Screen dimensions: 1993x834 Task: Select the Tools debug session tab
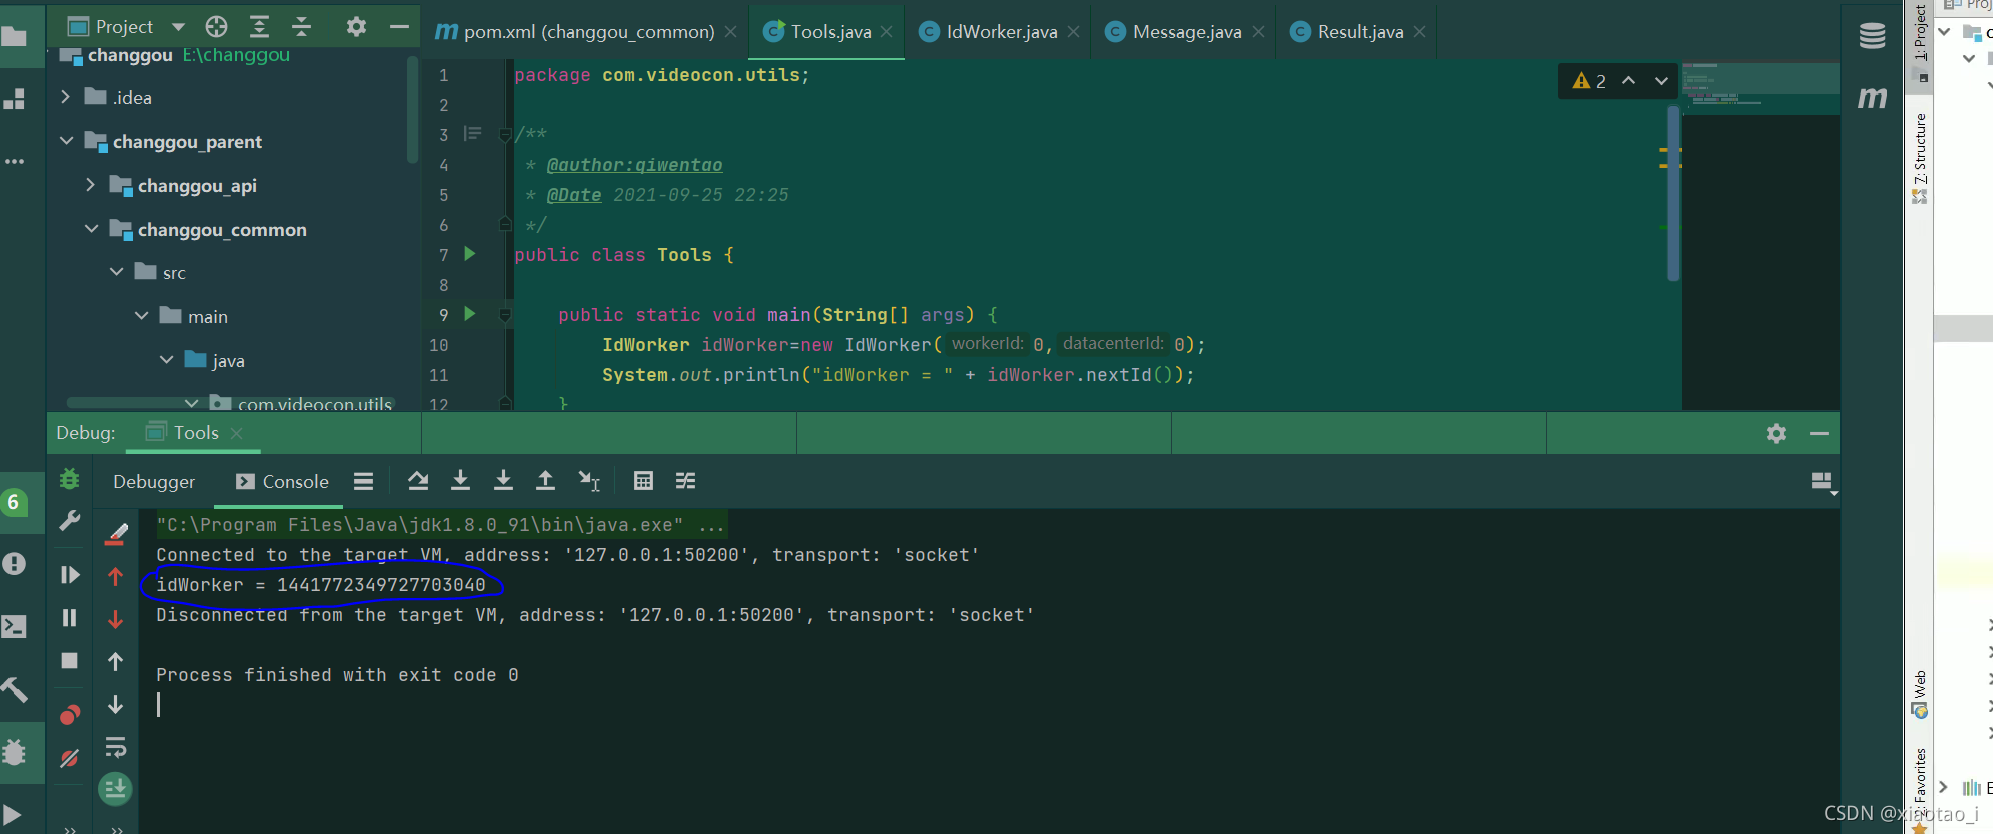[x=195, y=432]
